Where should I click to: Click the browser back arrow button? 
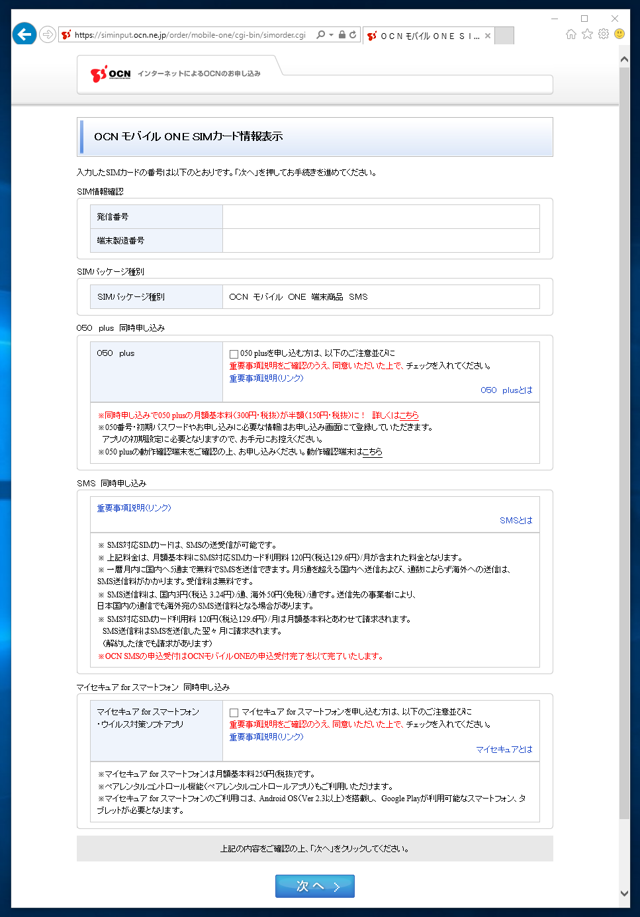point(24,34)
